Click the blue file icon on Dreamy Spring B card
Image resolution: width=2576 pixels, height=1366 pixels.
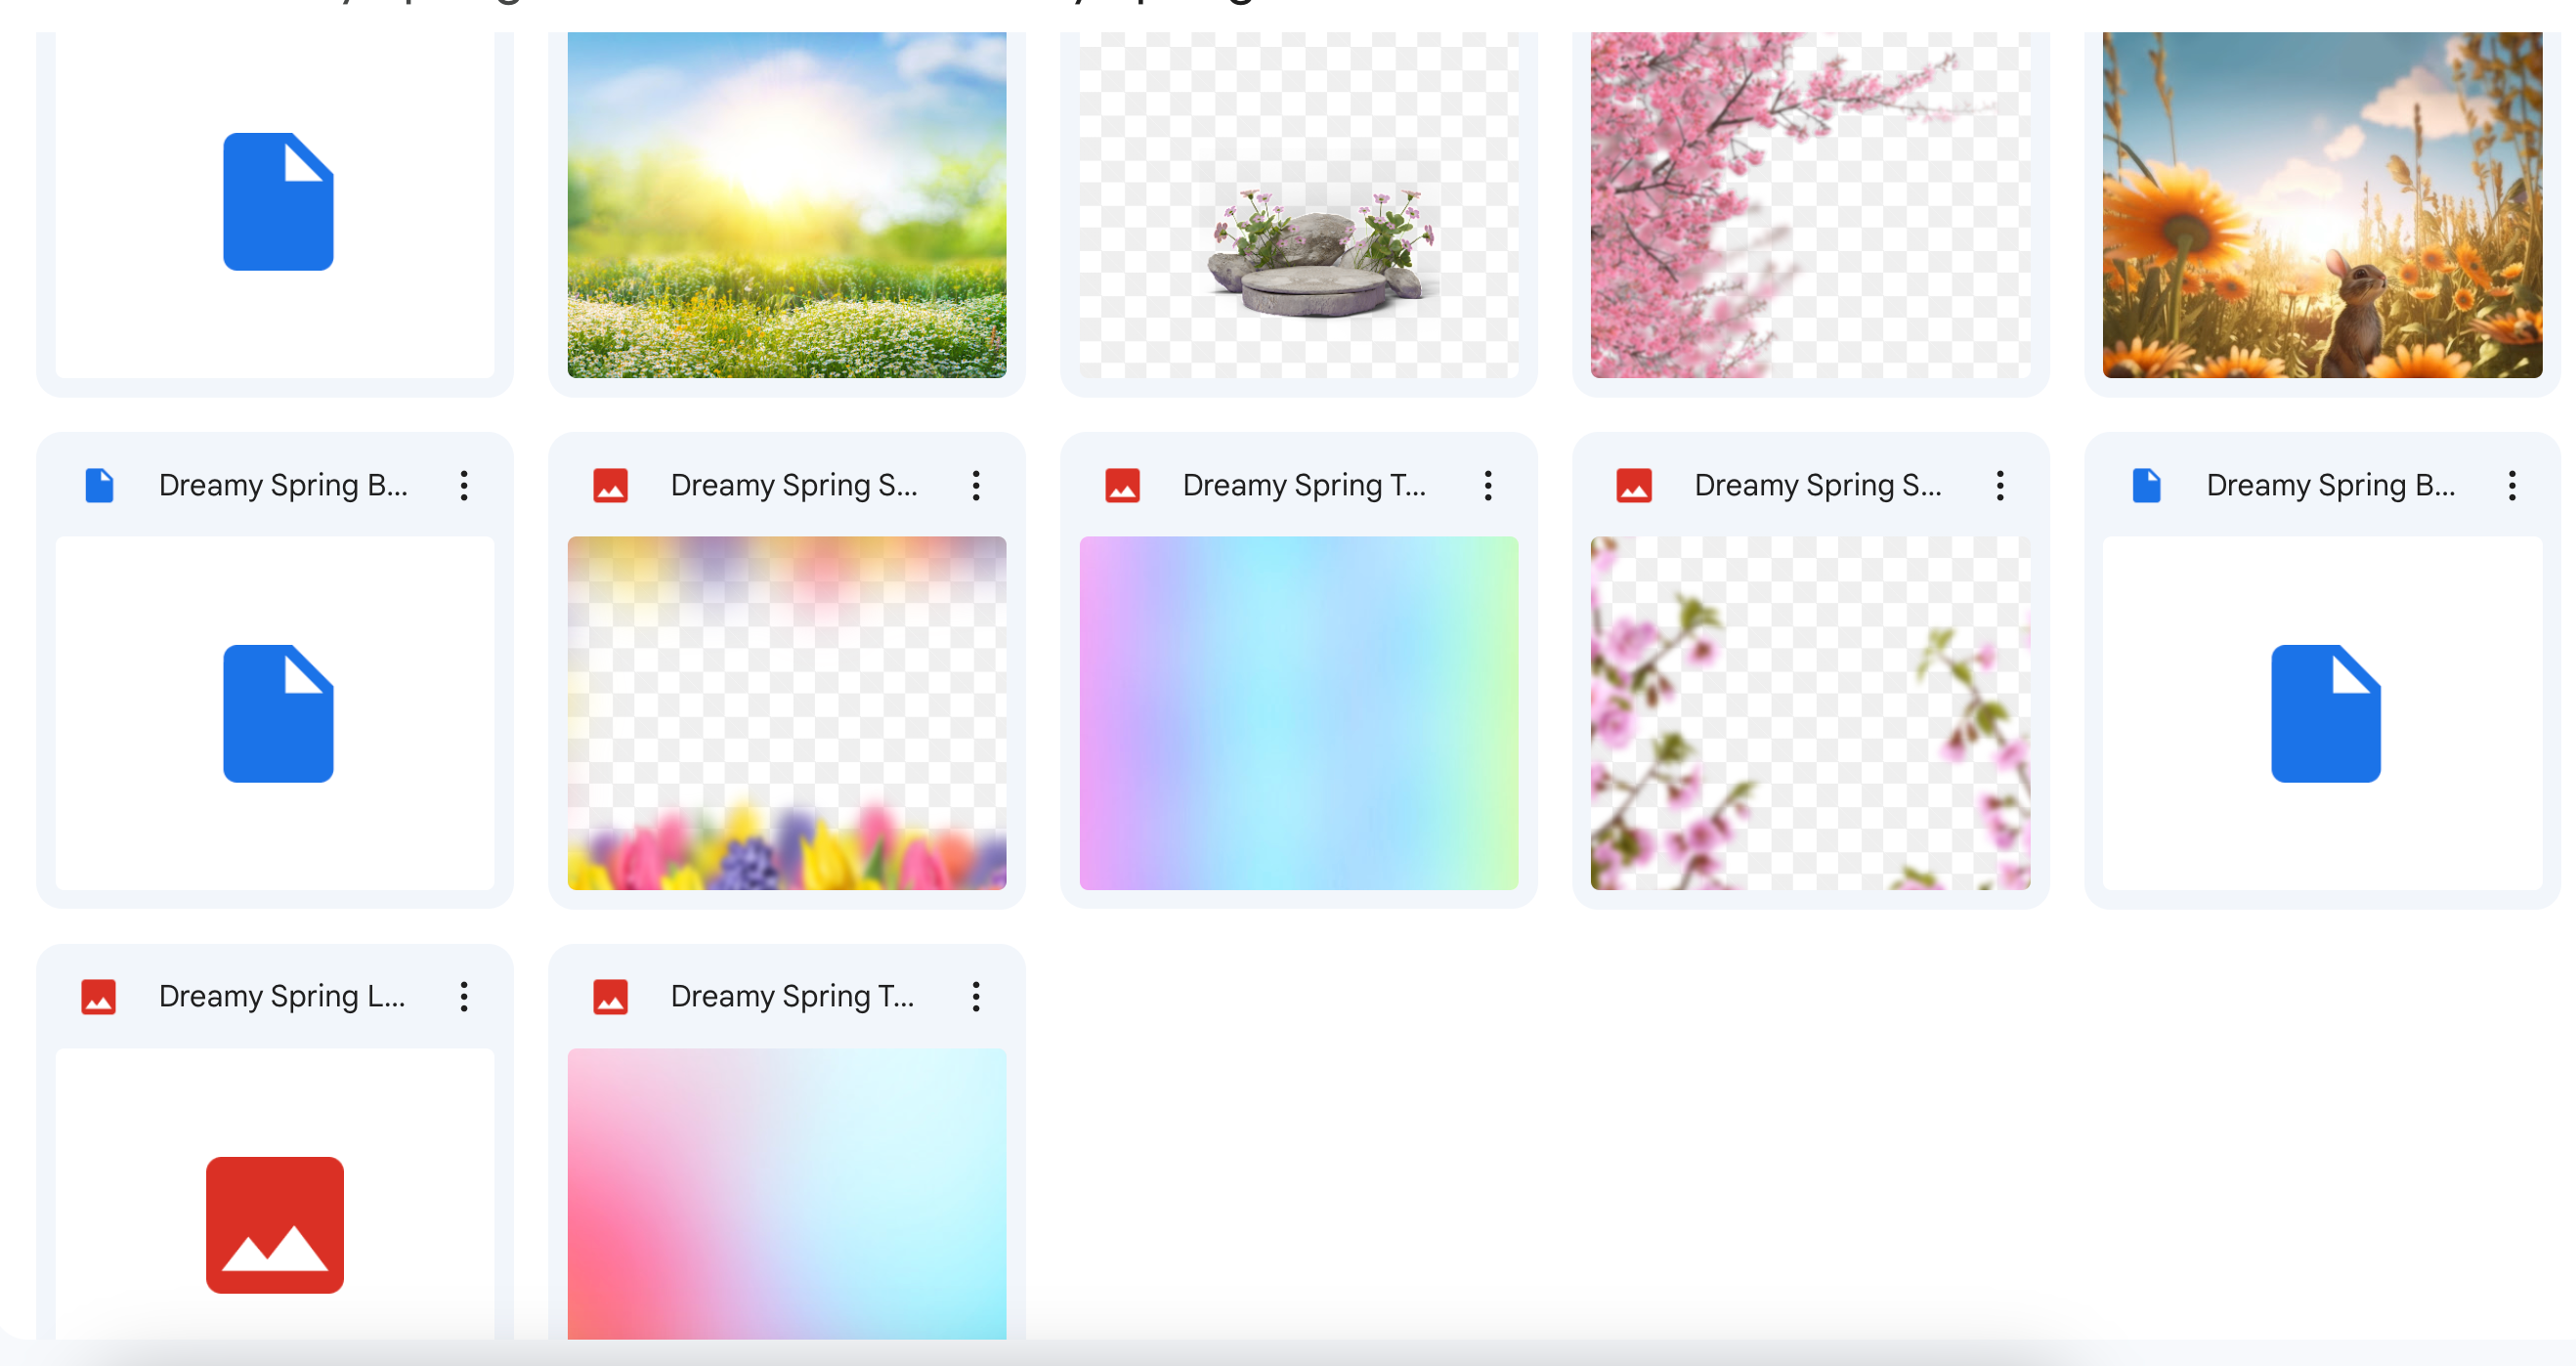(x=98, y=485)
